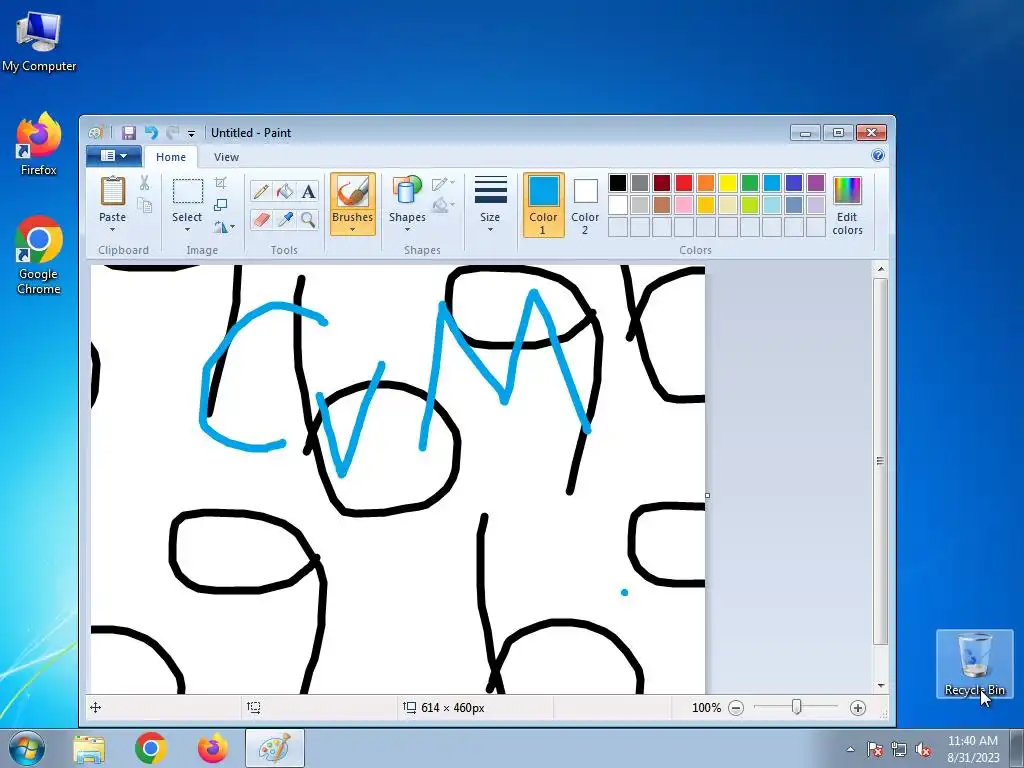The height and width of the screenshot is (768, 1024).
Task: Click the Paste clipboard icon
Action: 112,191
